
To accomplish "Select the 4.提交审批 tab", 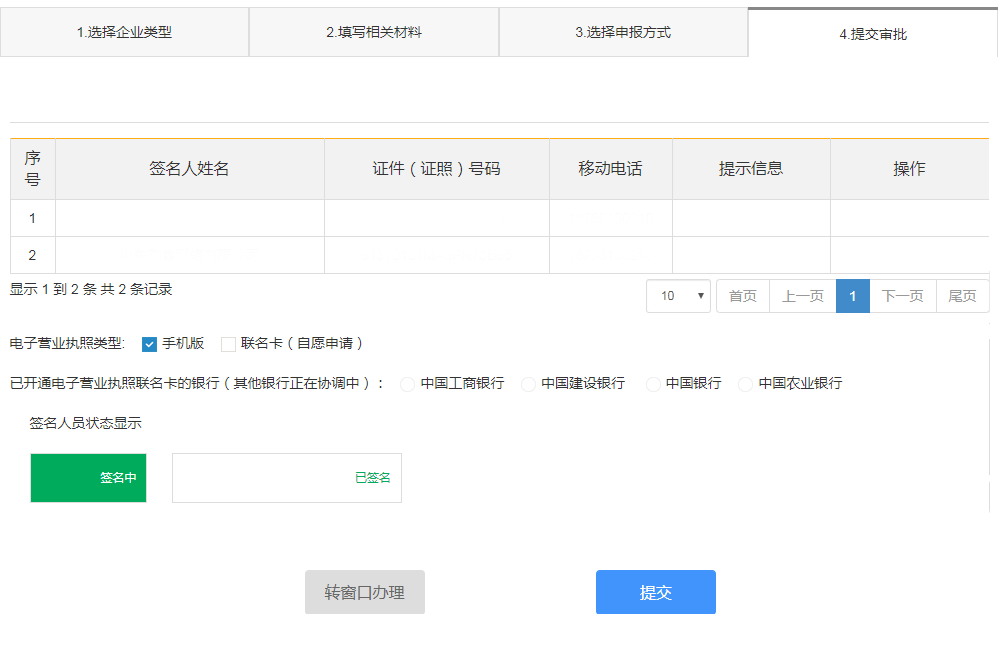I will [873, 34].
